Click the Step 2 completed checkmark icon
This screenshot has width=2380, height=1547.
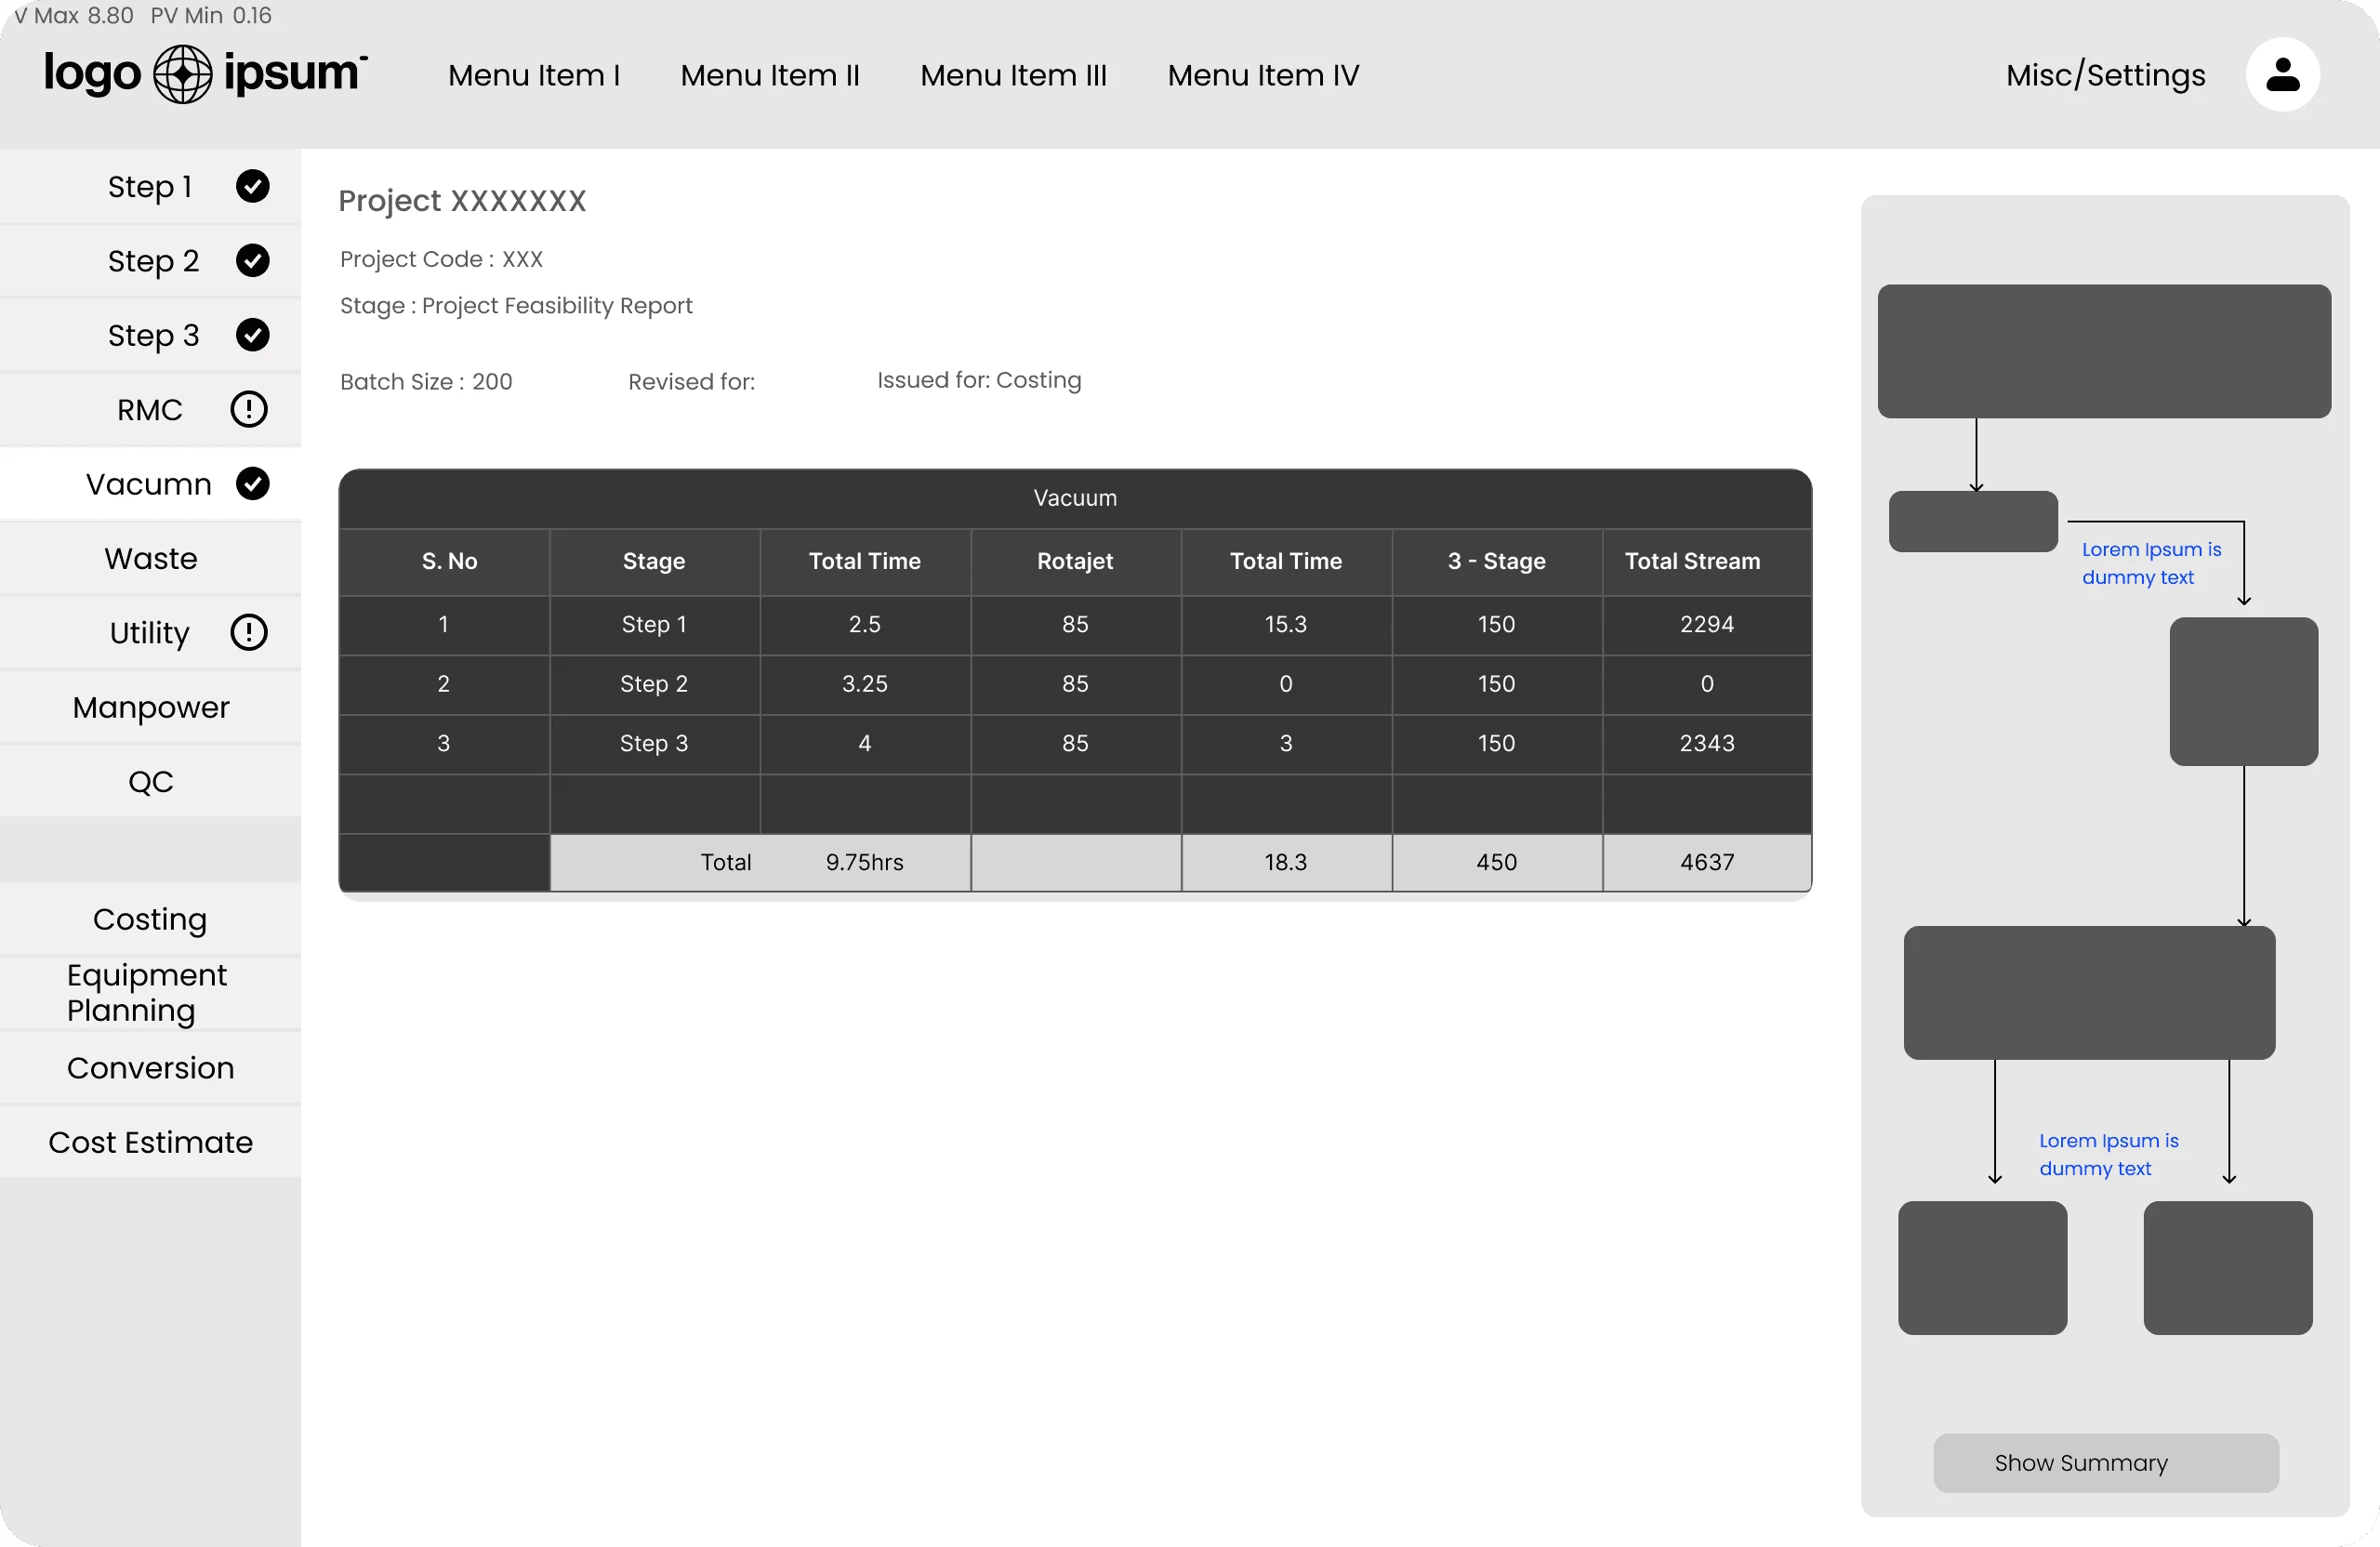(253, 261)
